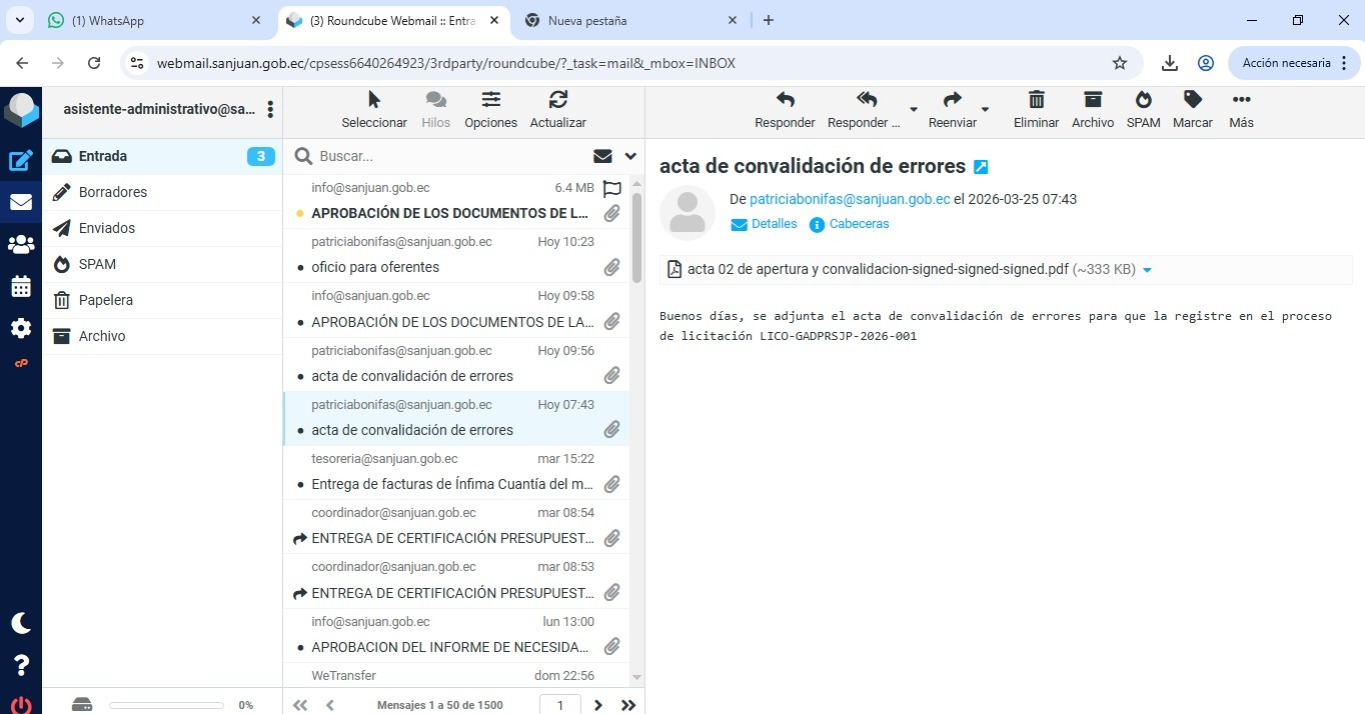Expand the search options chevron
The width and height of the screenshot is (1365, 714).
click(x=630, y=156)
